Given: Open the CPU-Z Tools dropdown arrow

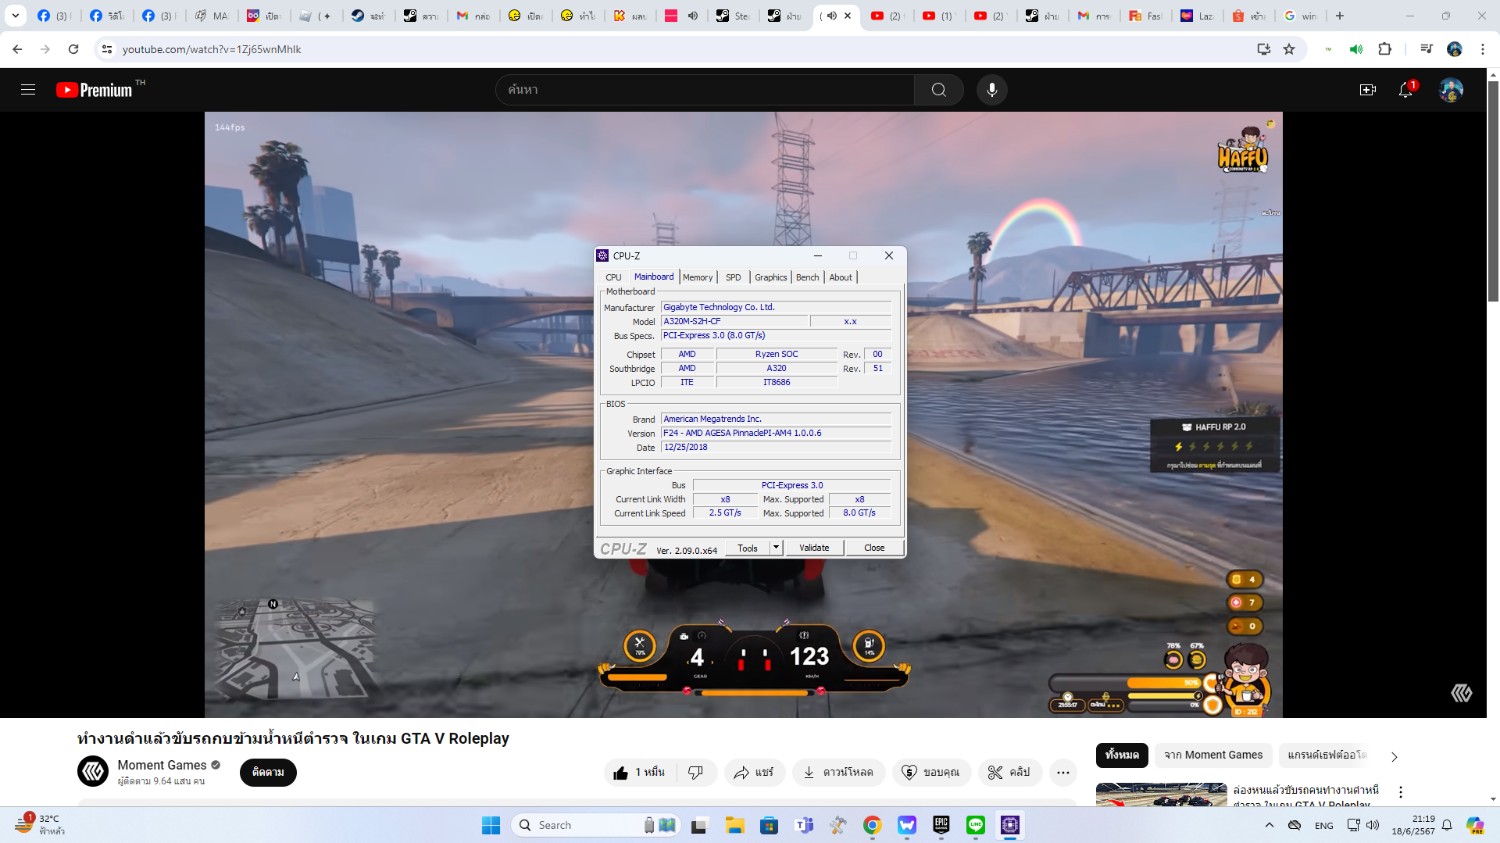Looking at the screenshot, I should pyautogui.click(x=775, y=548).
